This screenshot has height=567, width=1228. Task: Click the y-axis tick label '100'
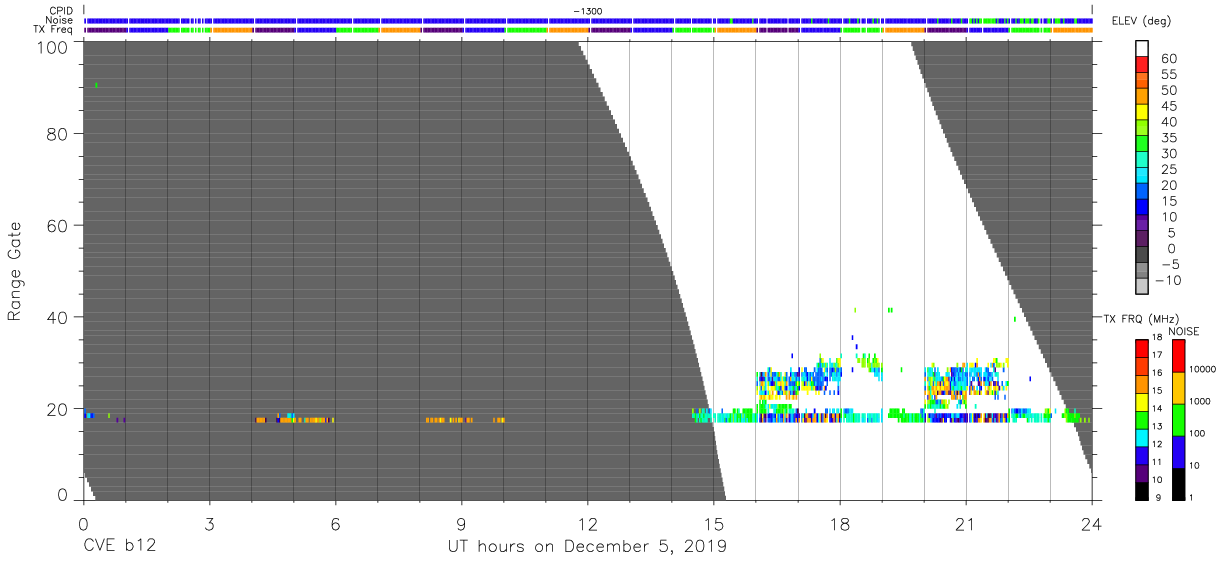click(x=51, y=47)
